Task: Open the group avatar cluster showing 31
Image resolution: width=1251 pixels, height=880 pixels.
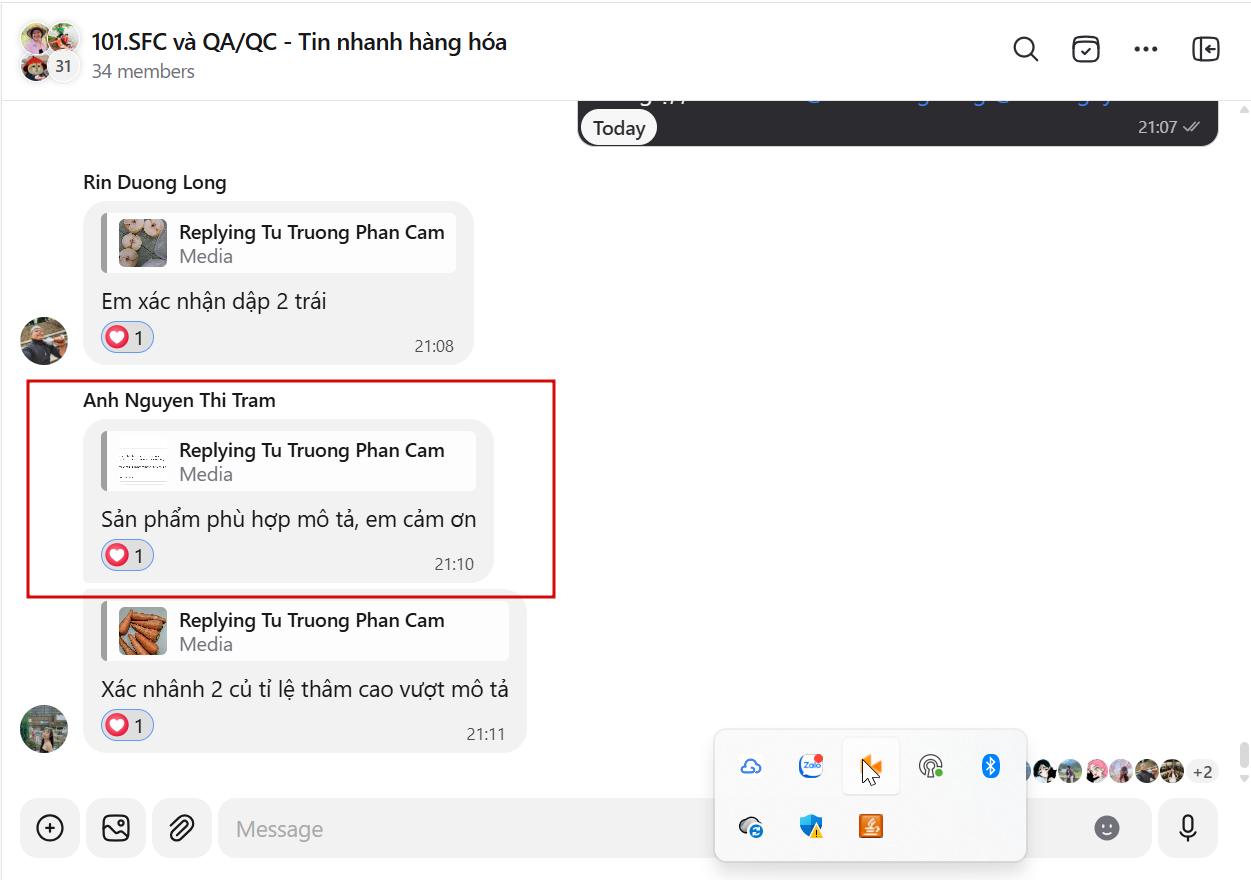Action: 50,52
